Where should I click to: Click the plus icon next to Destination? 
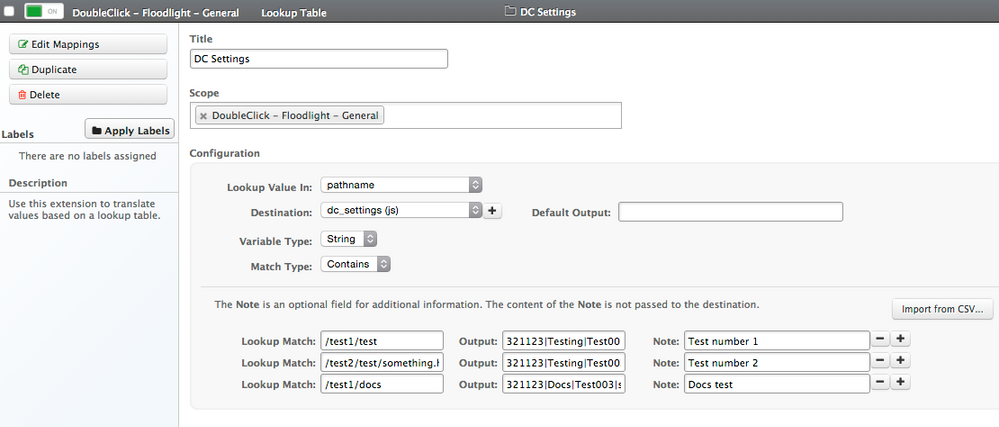(x=493, y=211)
